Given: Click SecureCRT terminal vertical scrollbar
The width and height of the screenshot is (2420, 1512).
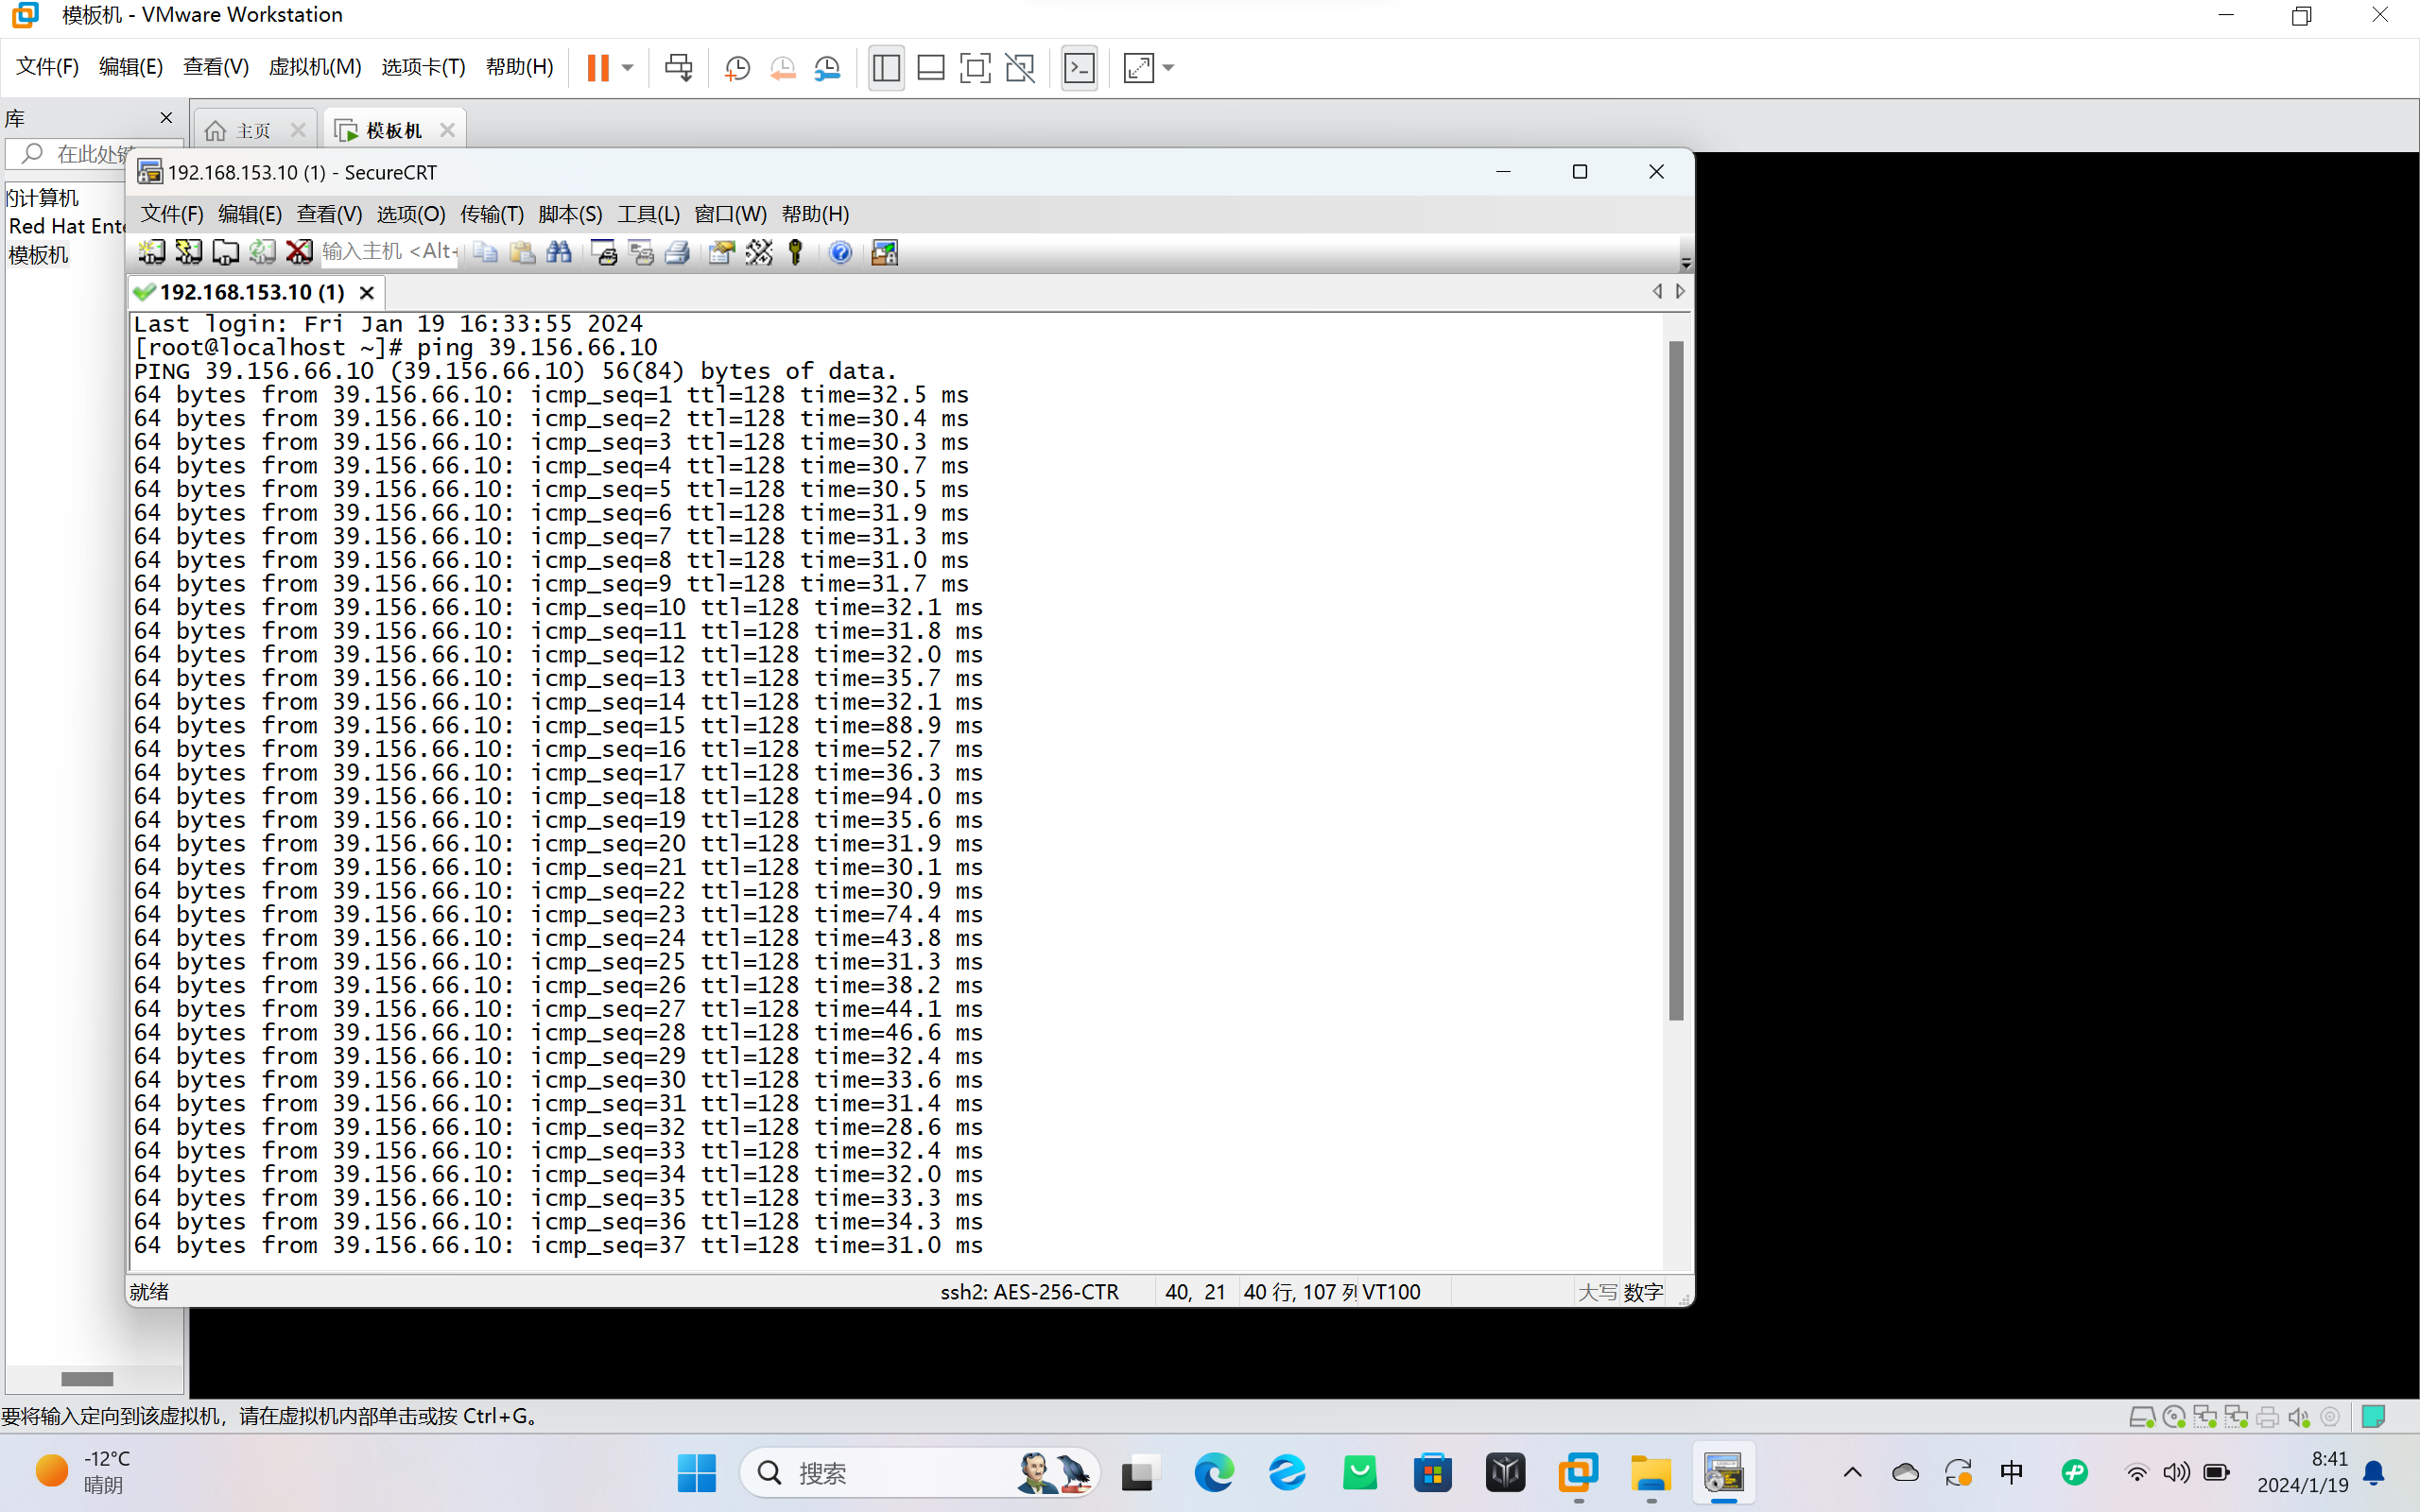Looking at the screenshot, I should pyautogui.click(x=1676, y=680).
